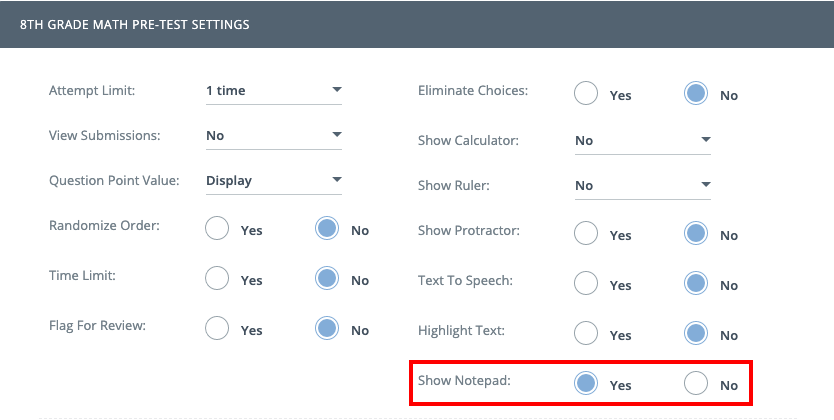Click Yes for Show Notepad
834x420 pixels.
587,384
